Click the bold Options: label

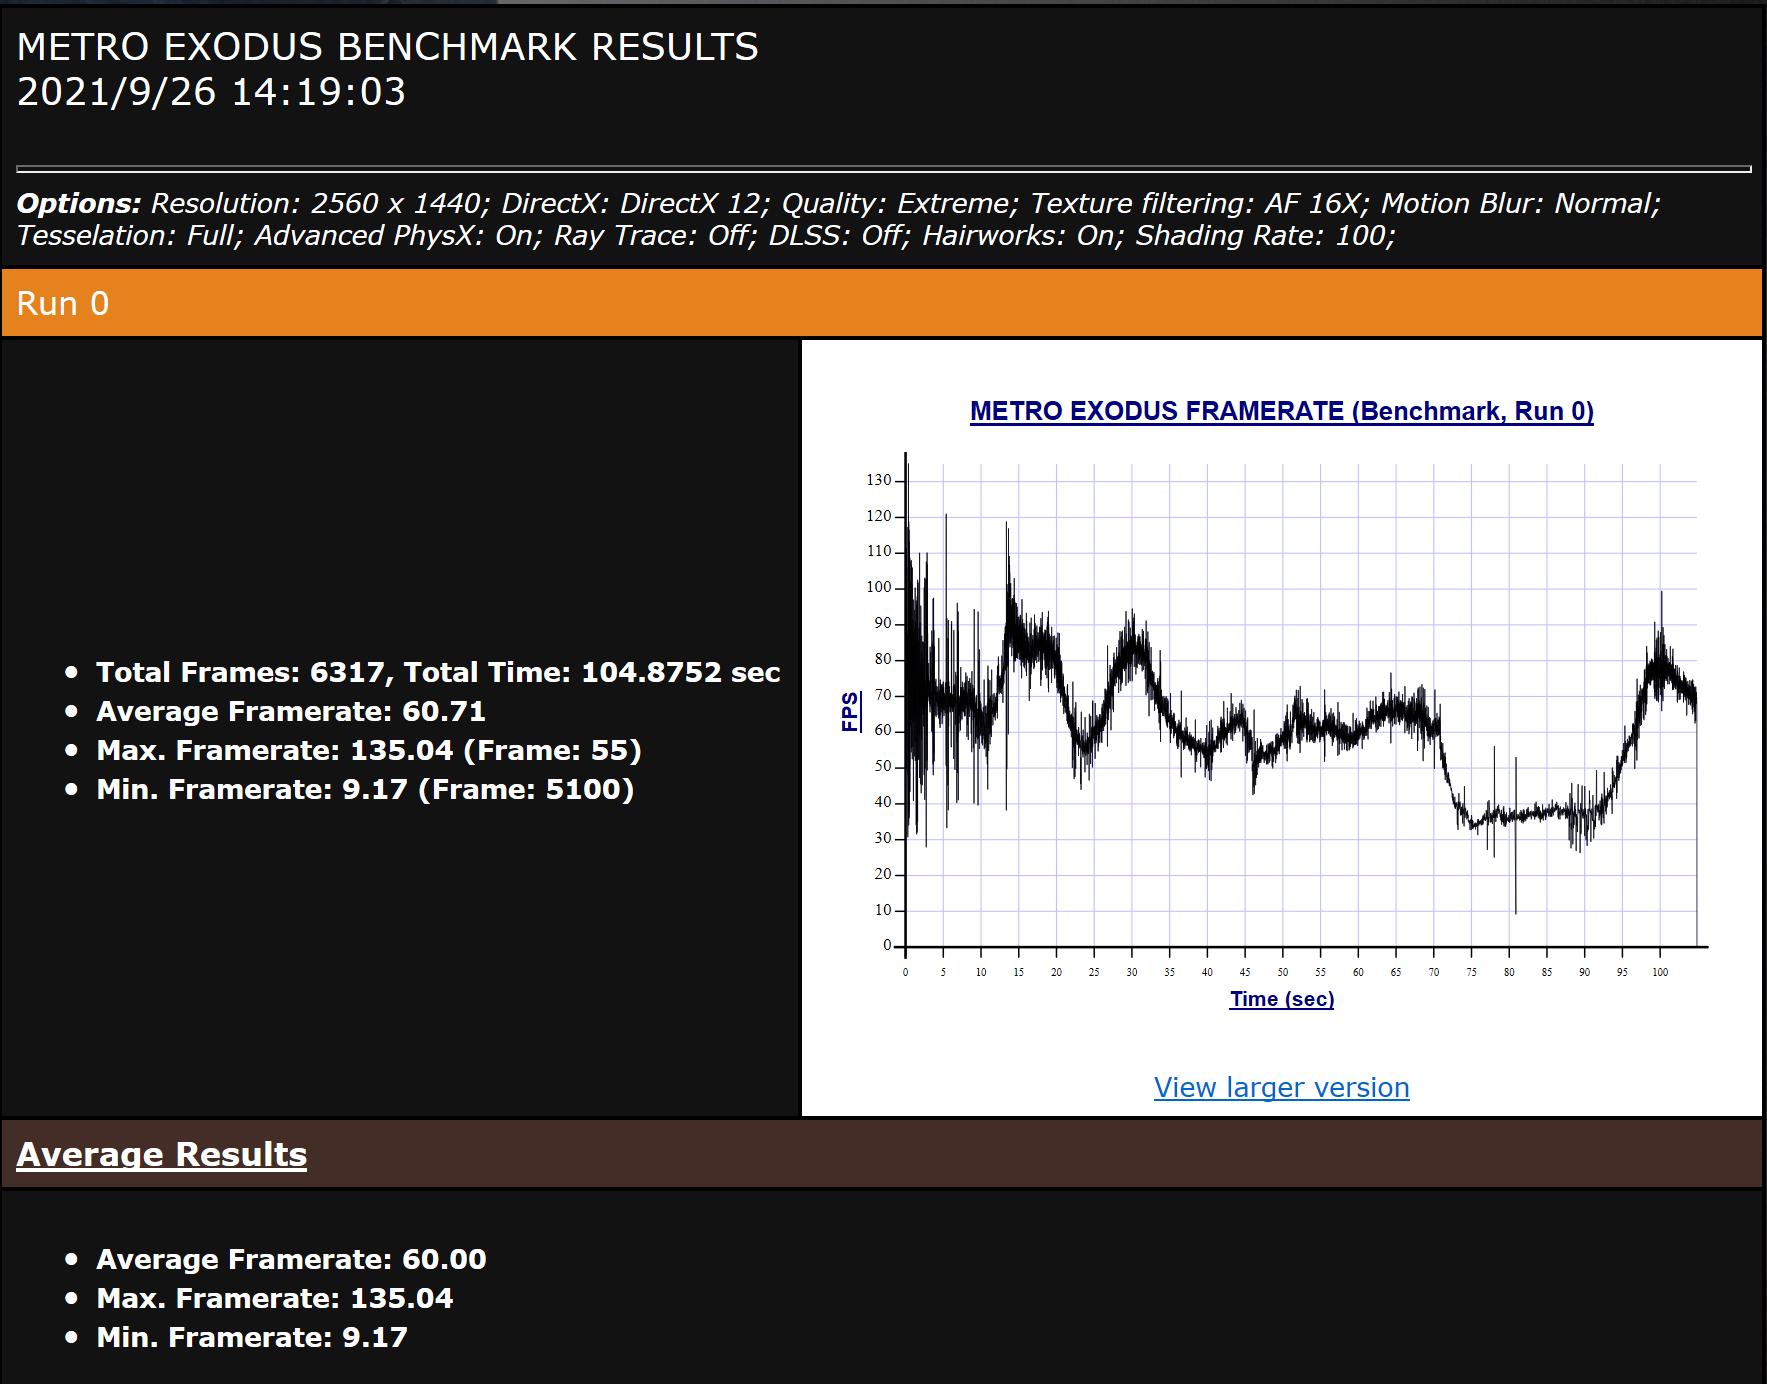(79, 203)
